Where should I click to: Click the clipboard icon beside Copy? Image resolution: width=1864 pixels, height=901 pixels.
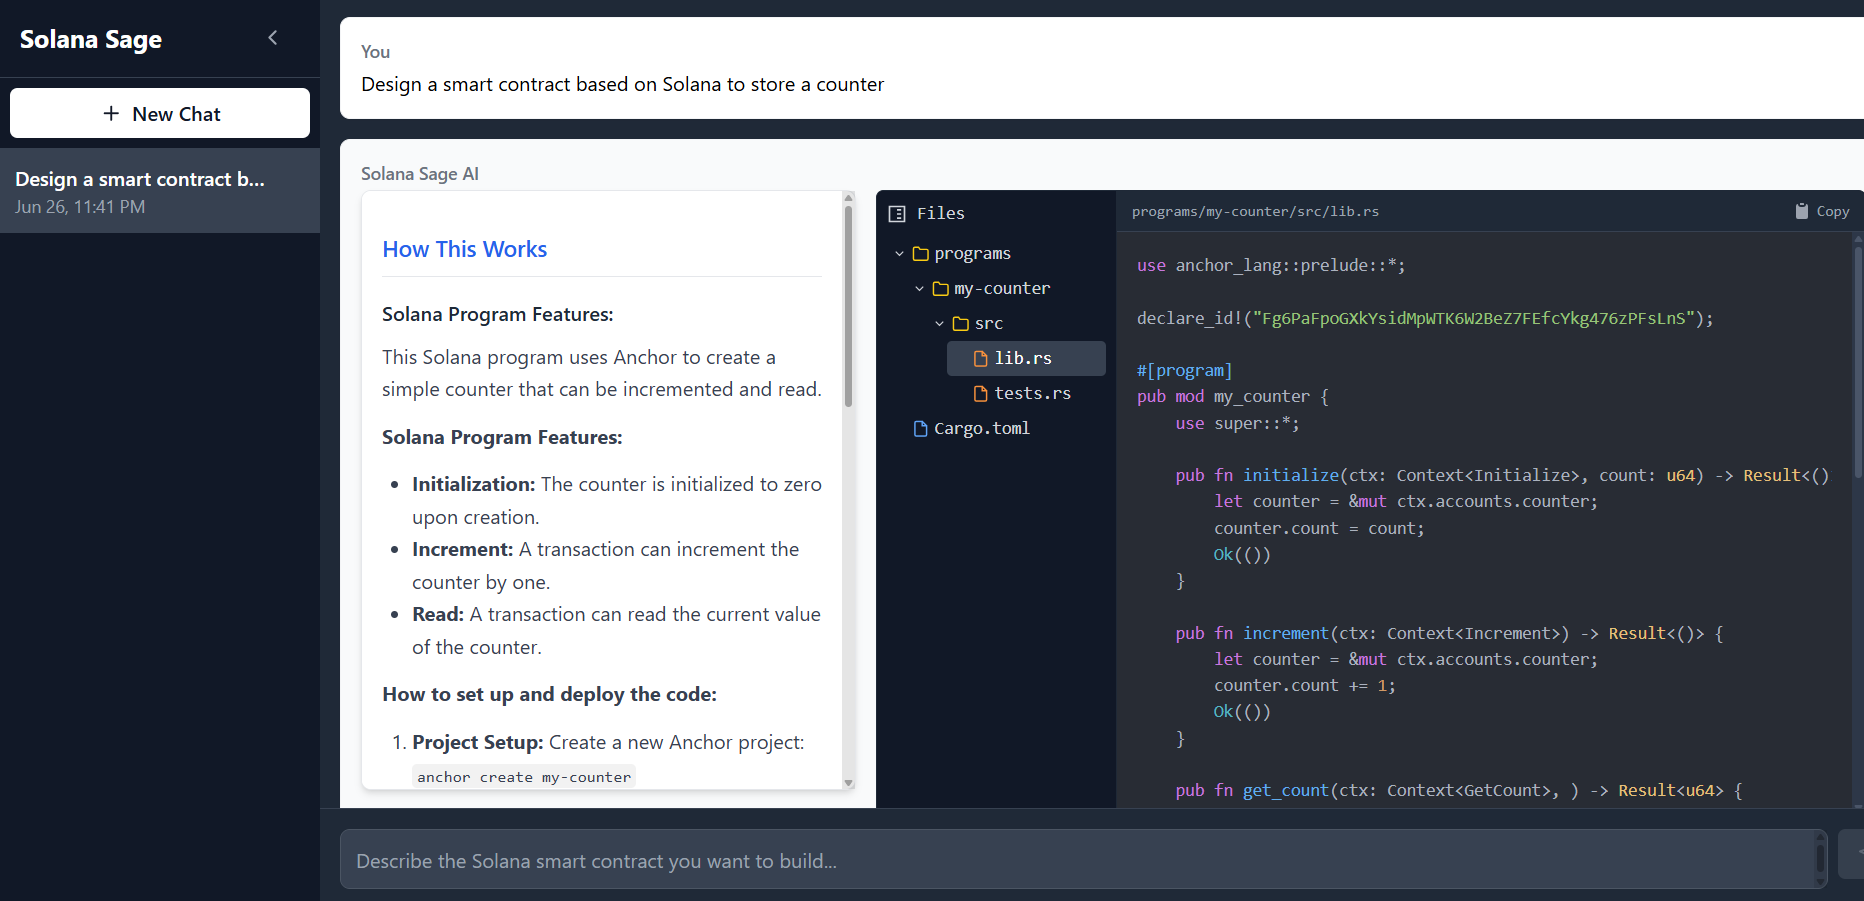coord(1802,211)
